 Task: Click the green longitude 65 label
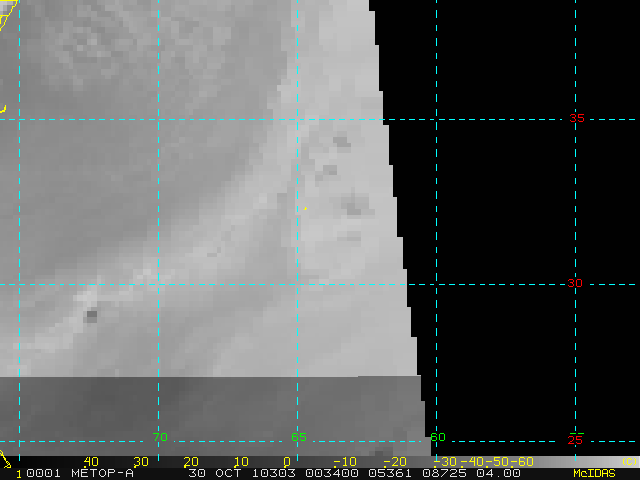pos(298,437)
